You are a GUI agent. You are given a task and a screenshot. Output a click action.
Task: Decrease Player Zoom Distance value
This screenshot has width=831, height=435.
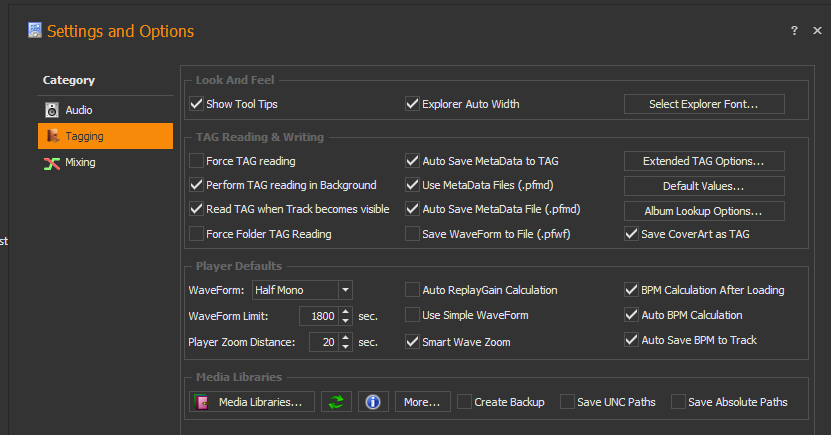pyautogui.click(x=346, y=347)
